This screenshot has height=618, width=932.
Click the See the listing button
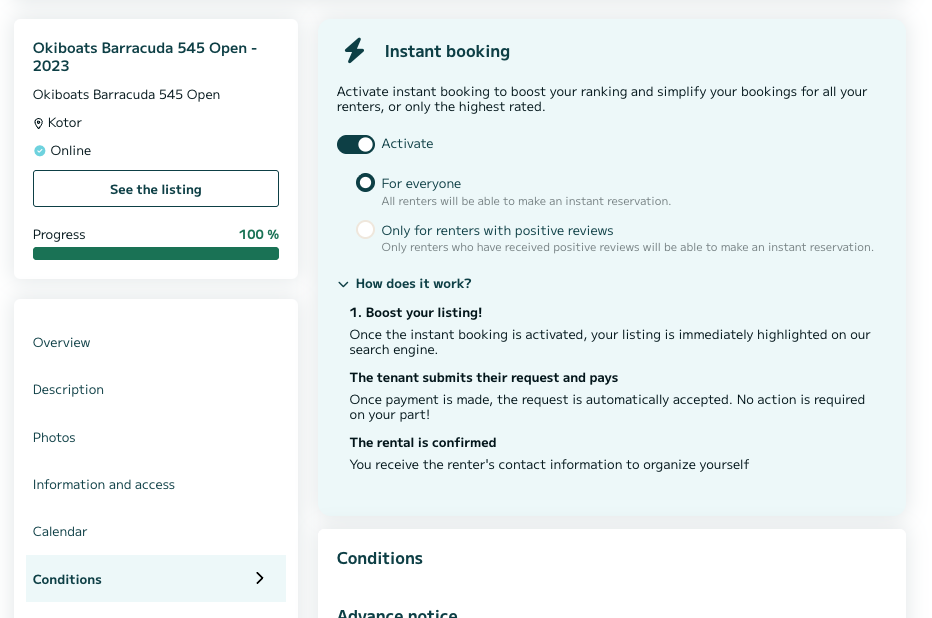click(x=156, y=189)
